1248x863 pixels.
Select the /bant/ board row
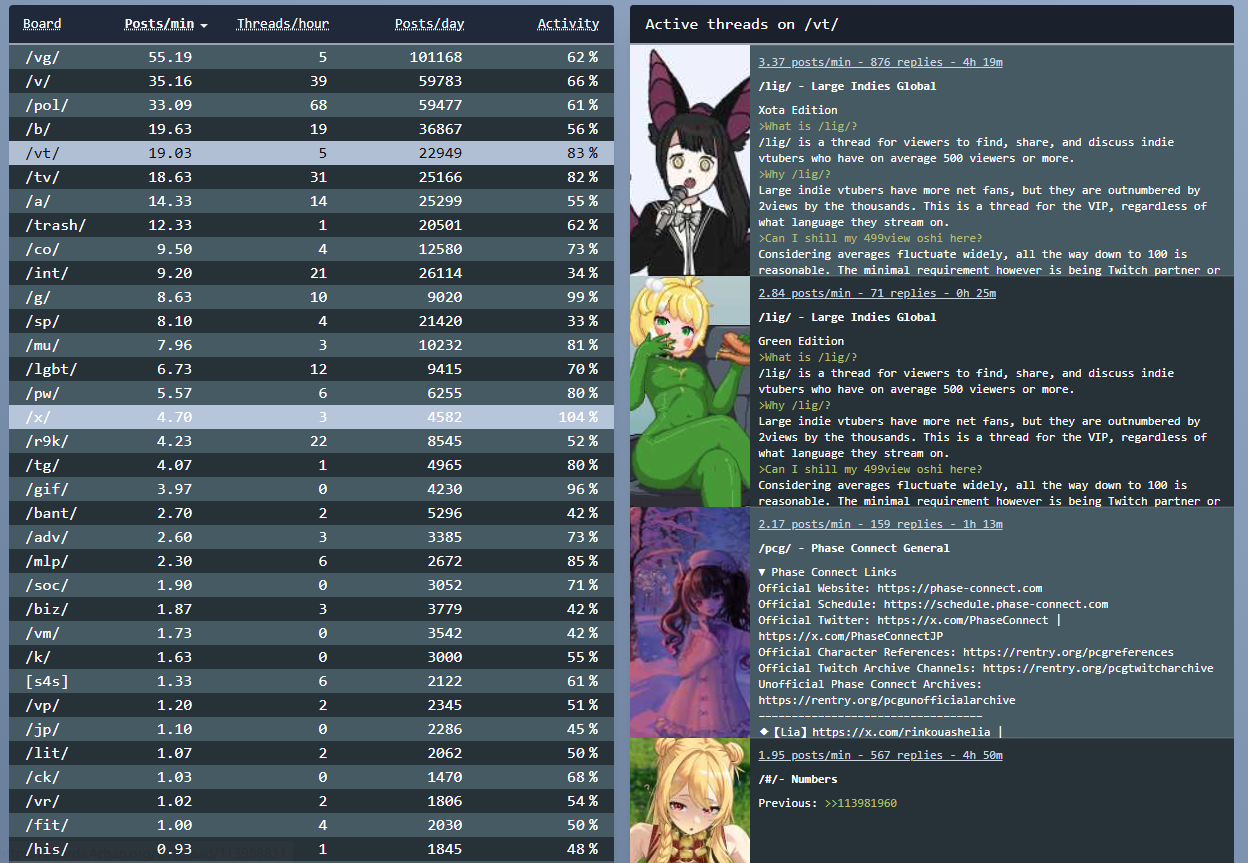pyautogui.click(x=311, y=513)
